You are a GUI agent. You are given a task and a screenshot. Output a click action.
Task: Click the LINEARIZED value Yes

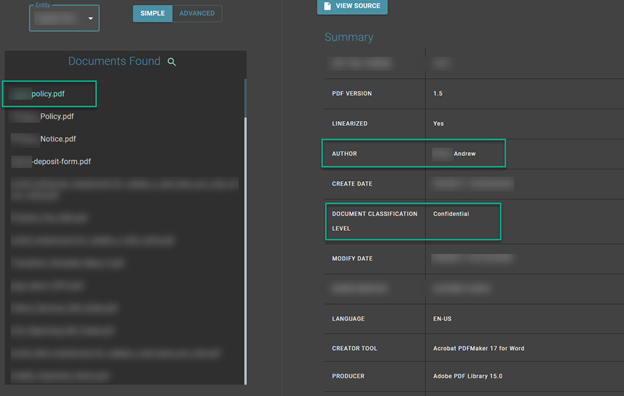pyautogui.click(x=438, y=124)
